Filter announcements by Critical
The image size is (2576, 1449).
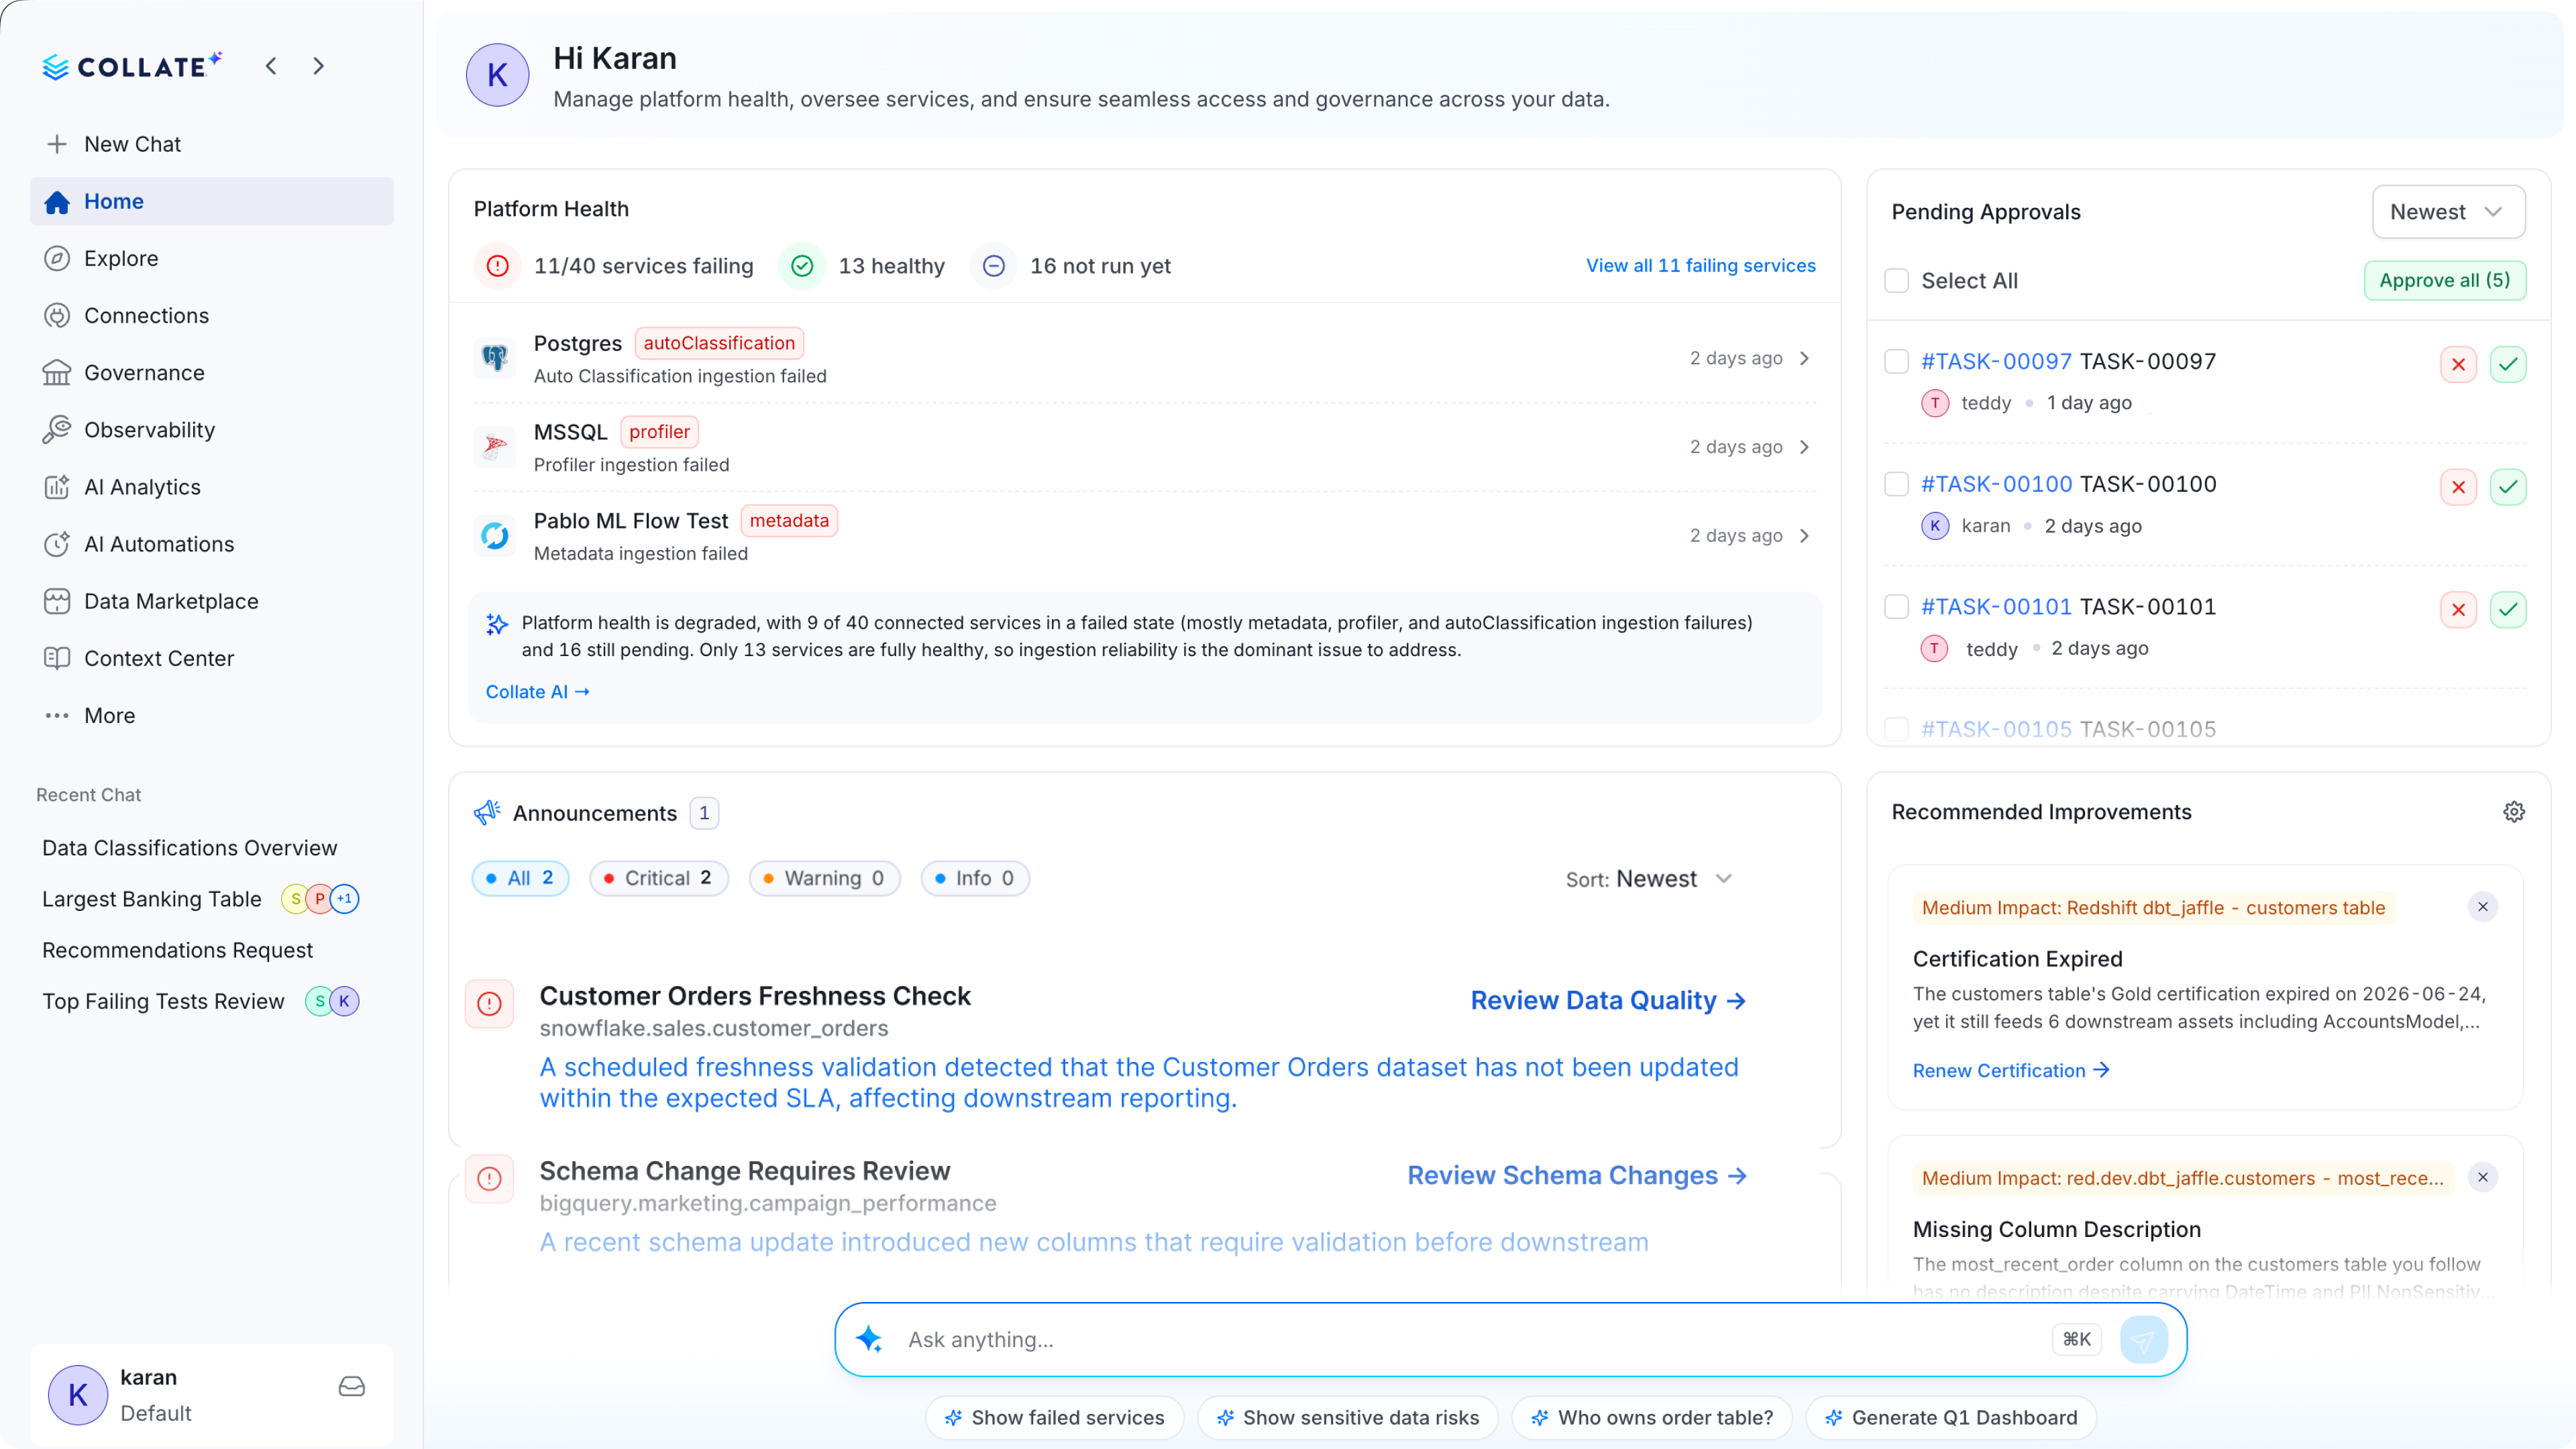659,878
